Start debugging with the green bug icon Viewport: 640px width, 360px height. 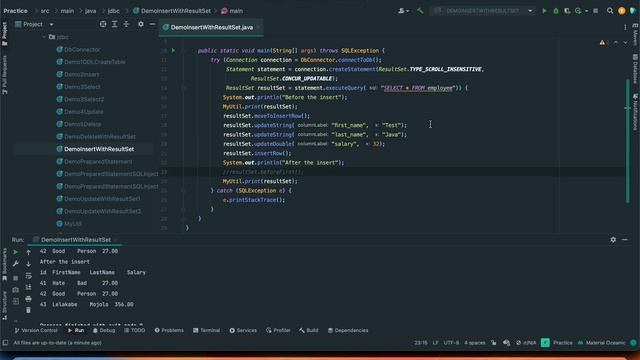coord(556,11)
